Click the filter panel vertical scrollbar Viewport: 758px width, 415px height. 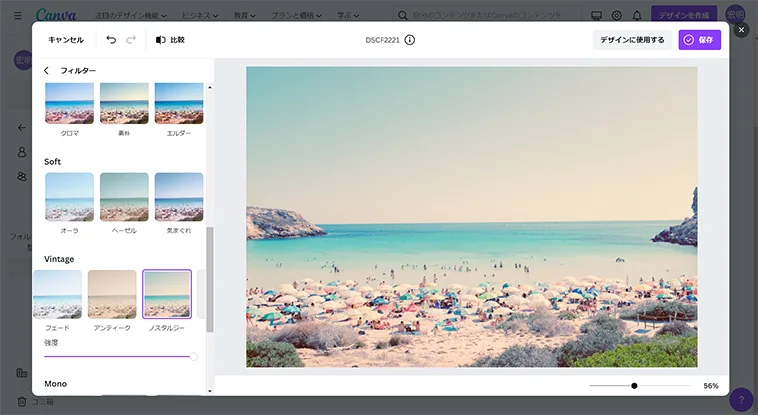[209, 278]
